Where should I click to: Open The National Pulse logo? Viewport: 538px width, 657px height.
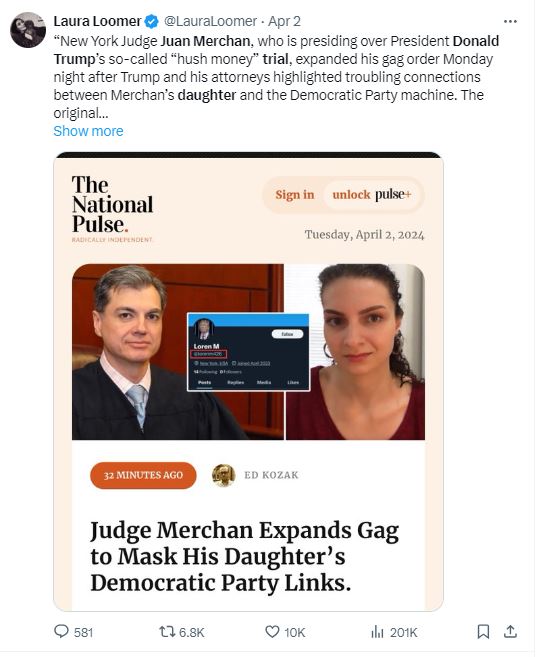pos(112,208)
